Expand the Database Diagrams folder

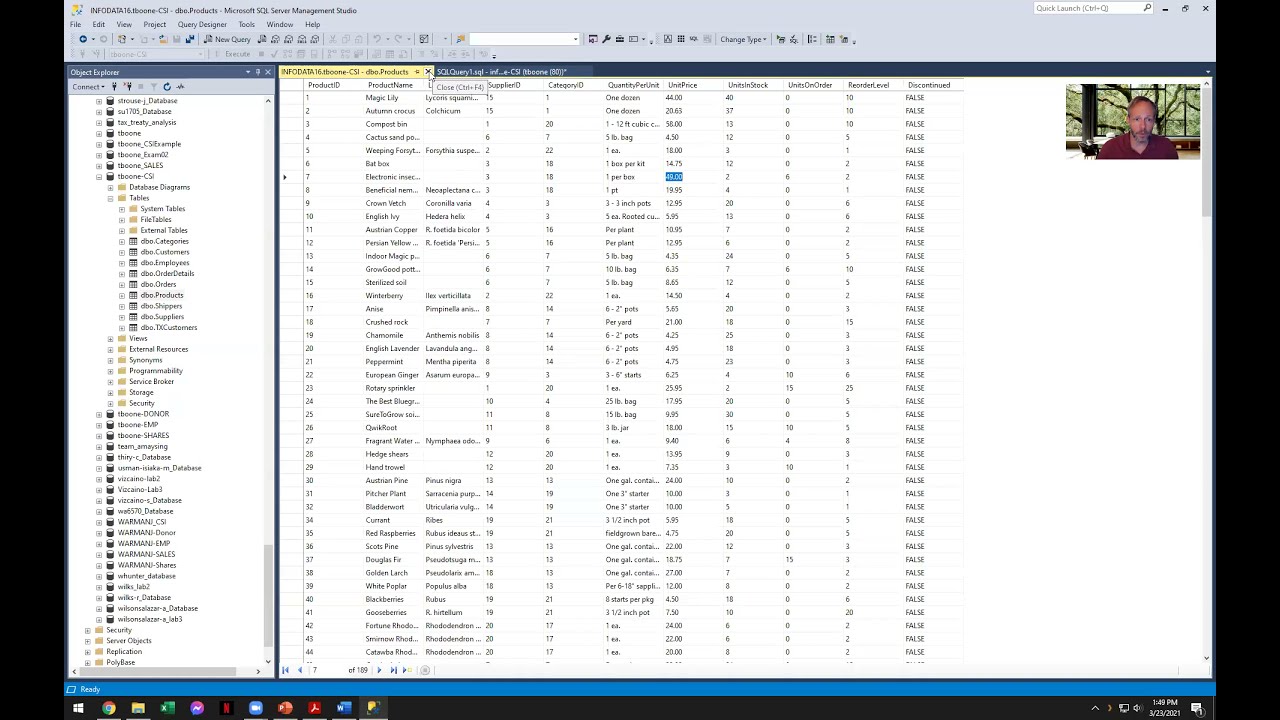(110, 187)
